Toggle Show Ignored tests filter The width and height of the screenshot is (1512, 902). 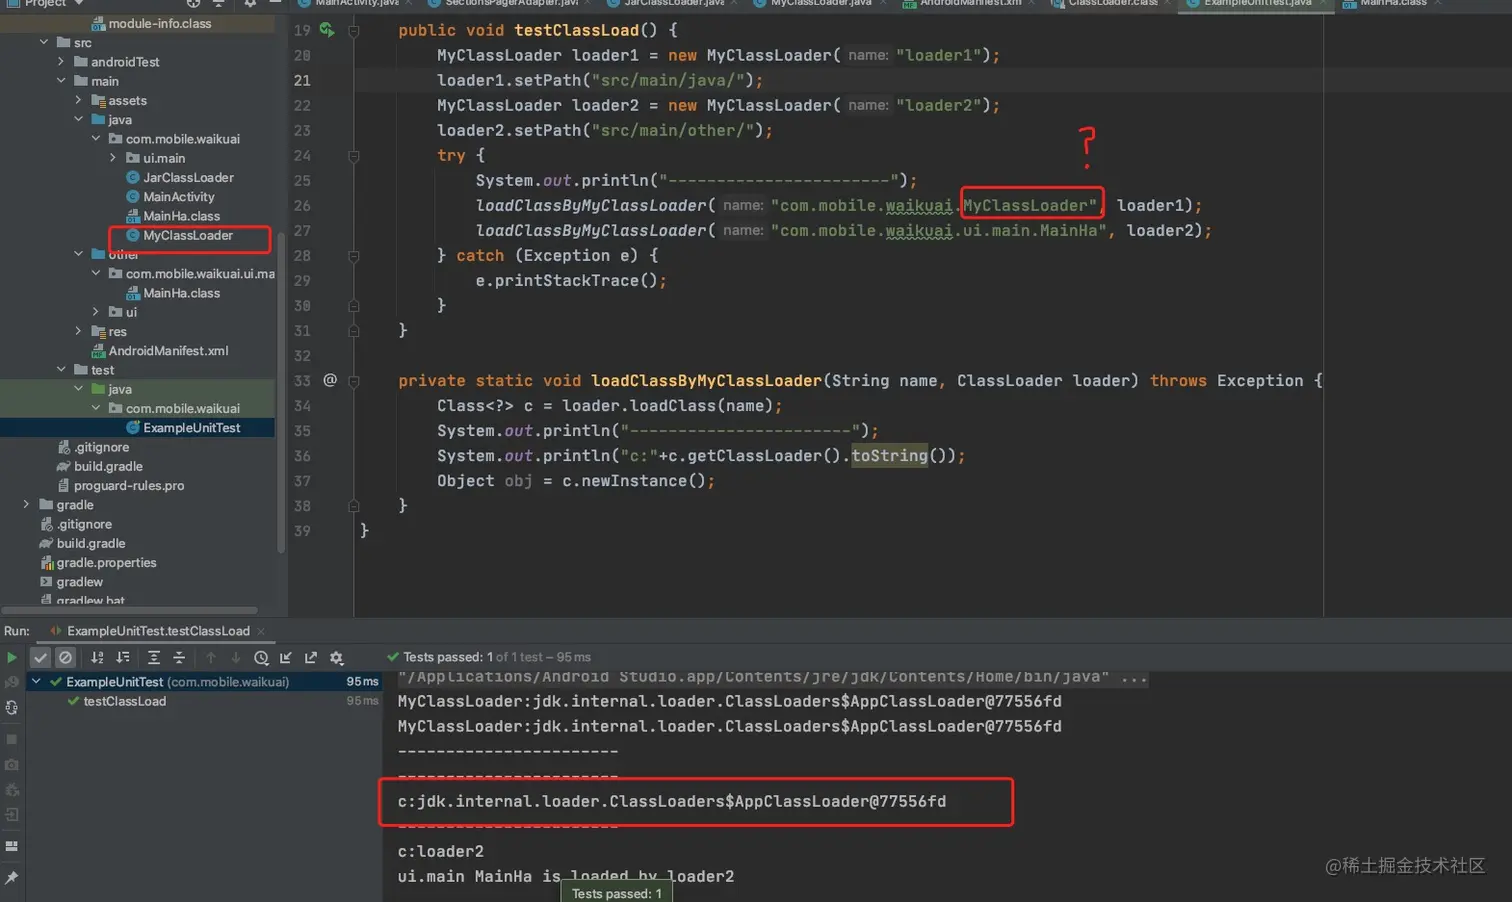click(x=65, y=657)
